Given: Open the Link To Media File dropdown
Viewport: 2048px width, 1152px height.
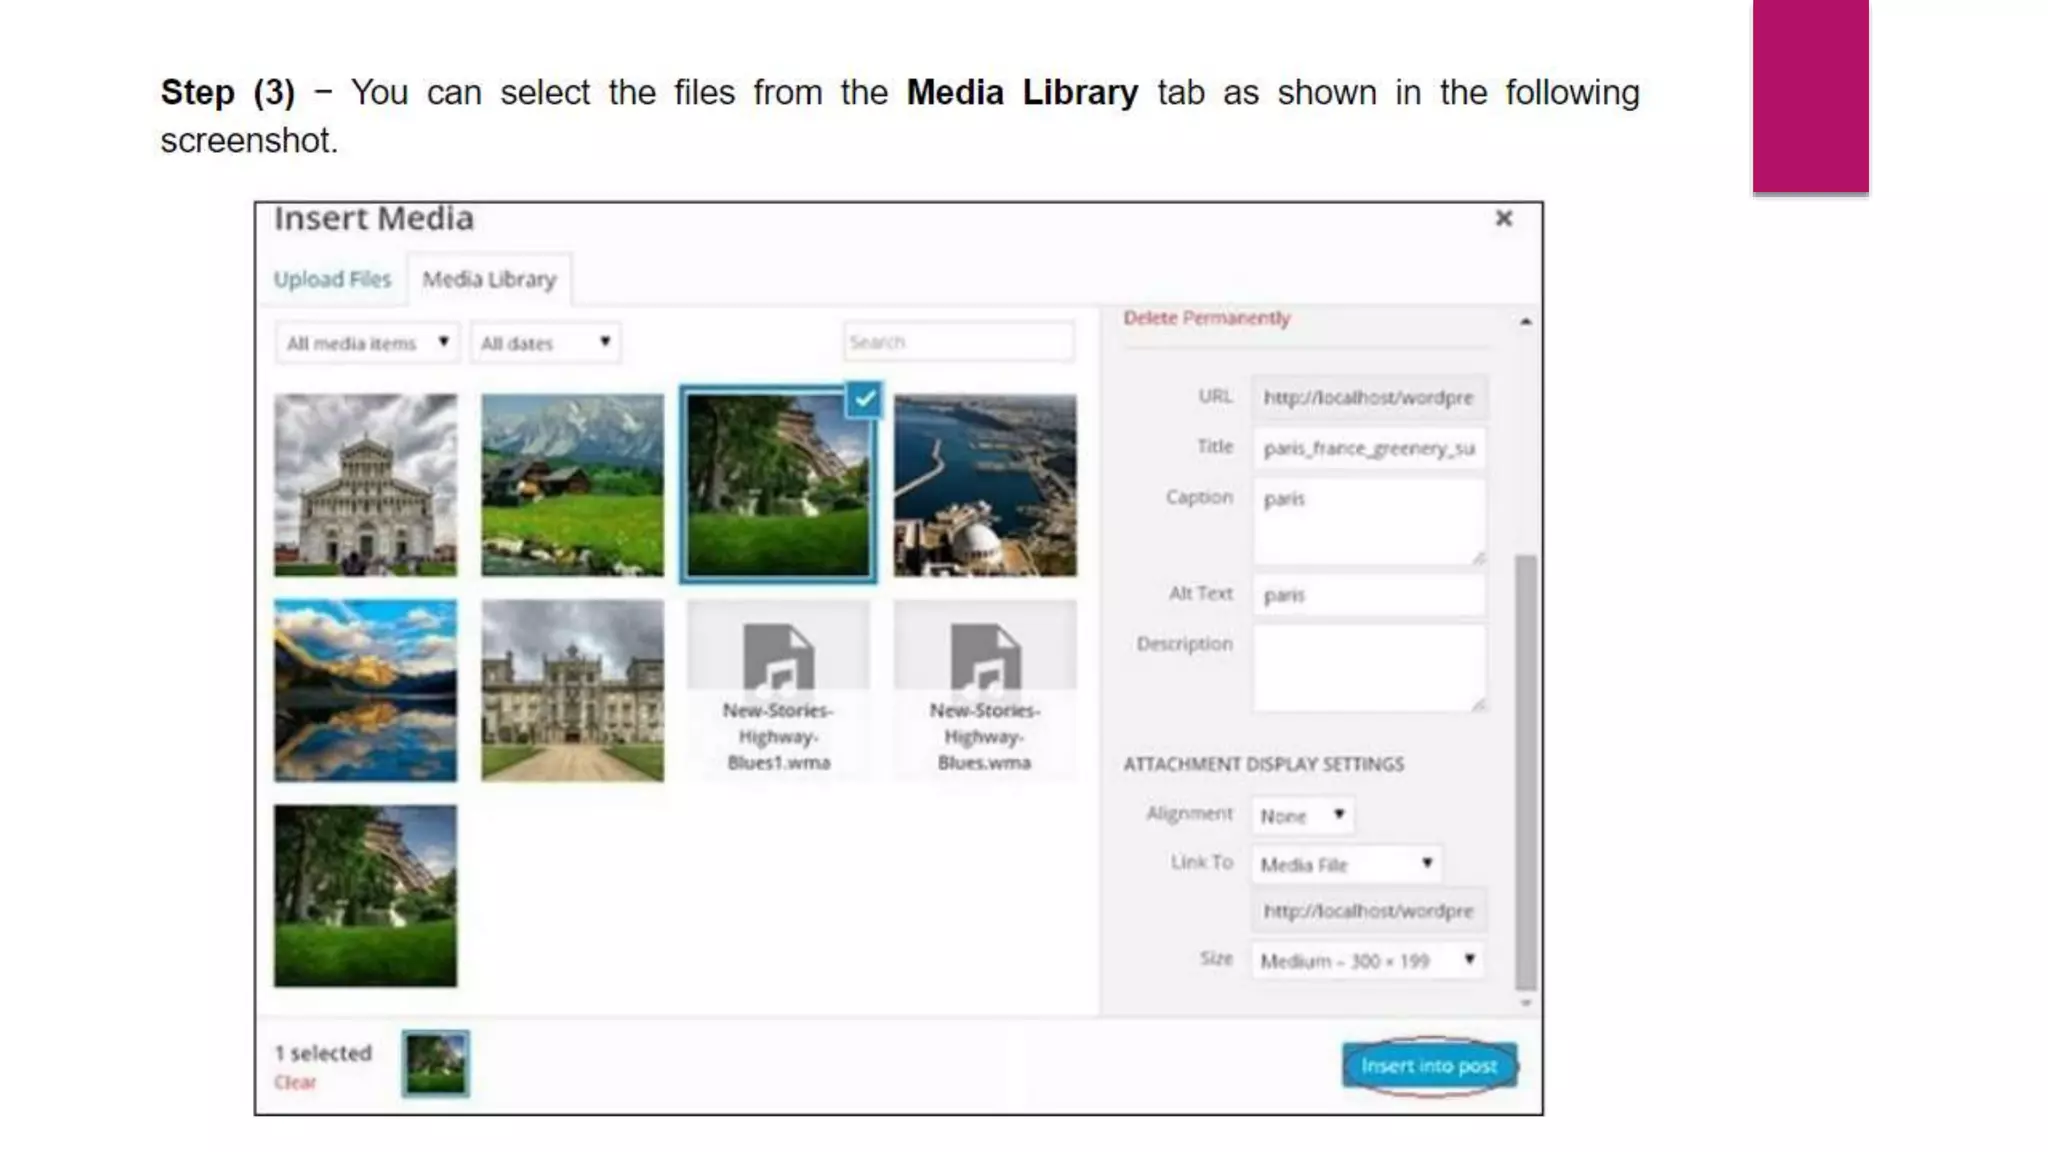Looking at the screenshot, I should tap(1346, 864).
